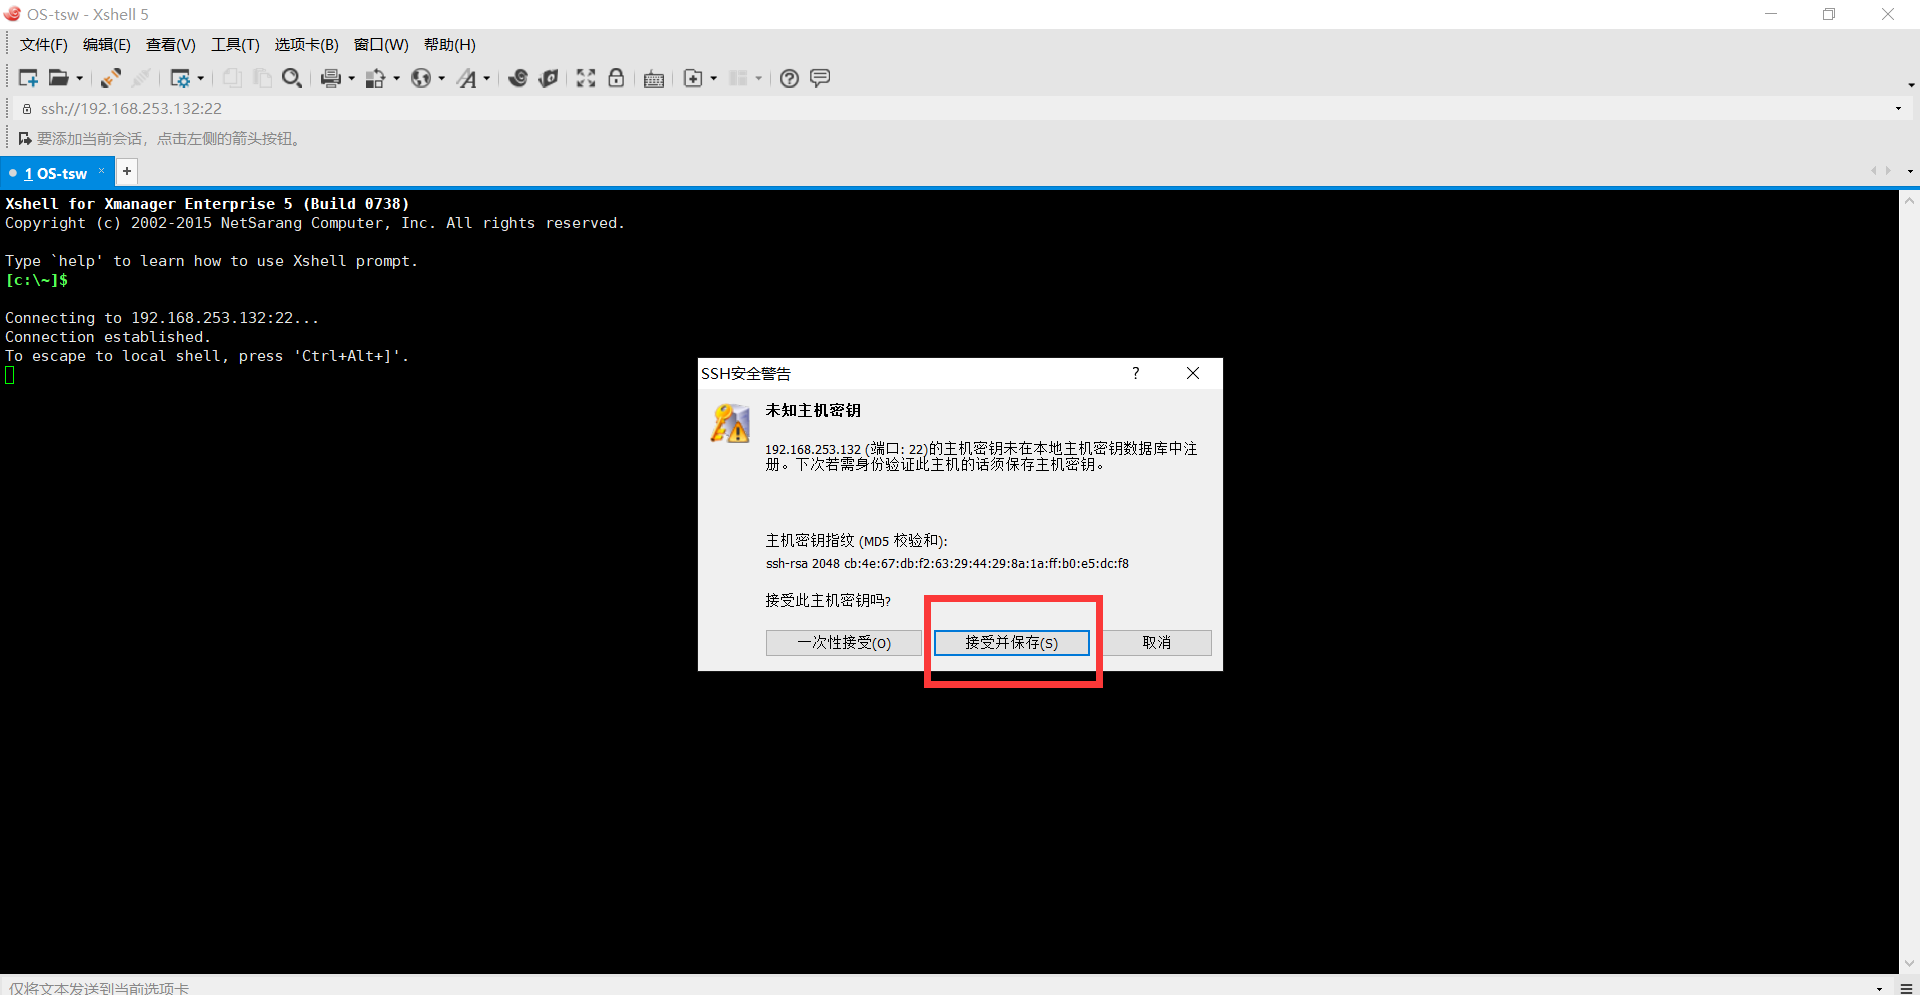Click the Font letter A icon
Screen dimensions: 1920x995
coord(467,78)
